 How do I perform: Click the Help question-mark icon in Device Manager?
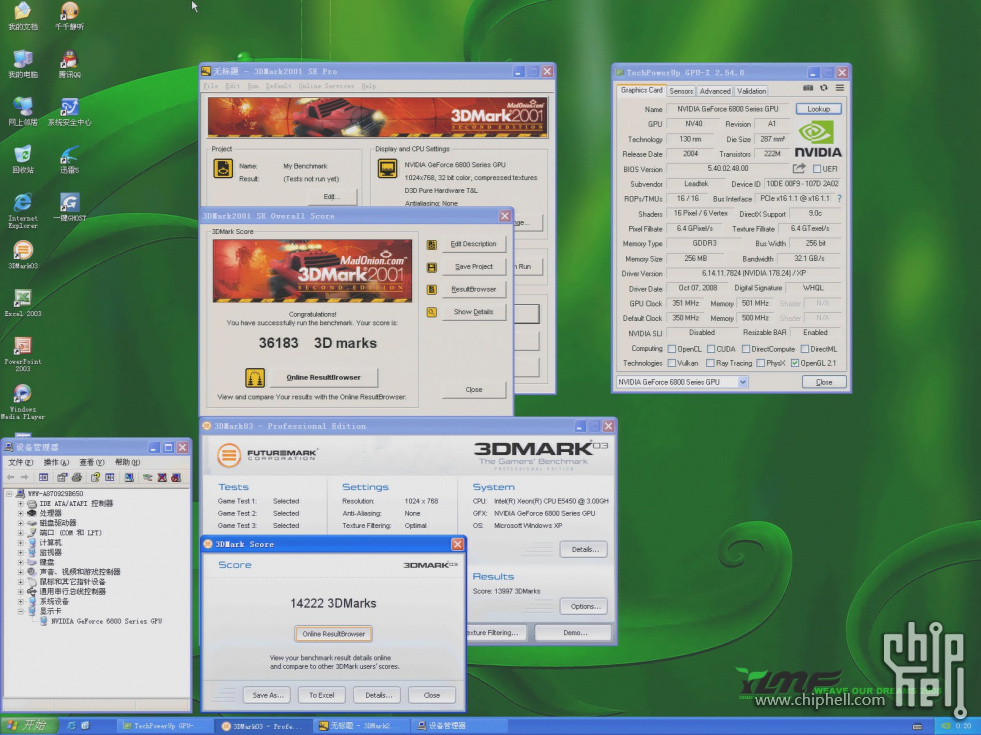coord(95,477)
